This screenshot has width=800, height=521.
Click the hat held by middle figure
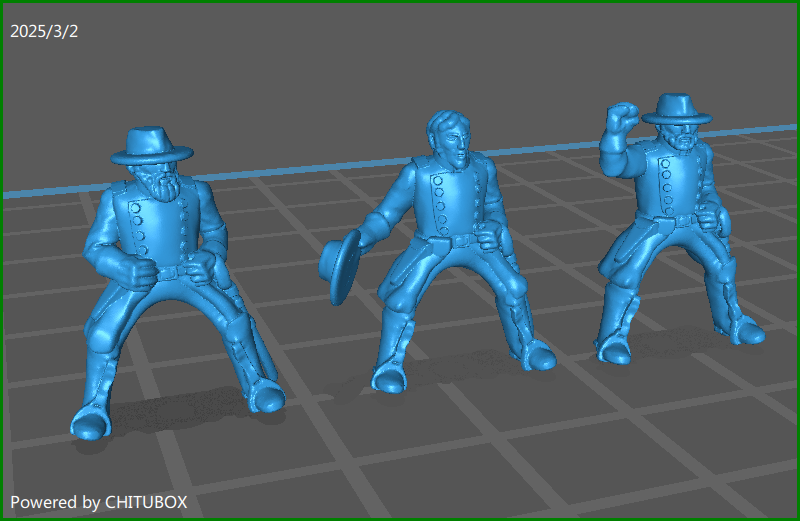click(x=342, y=265)
